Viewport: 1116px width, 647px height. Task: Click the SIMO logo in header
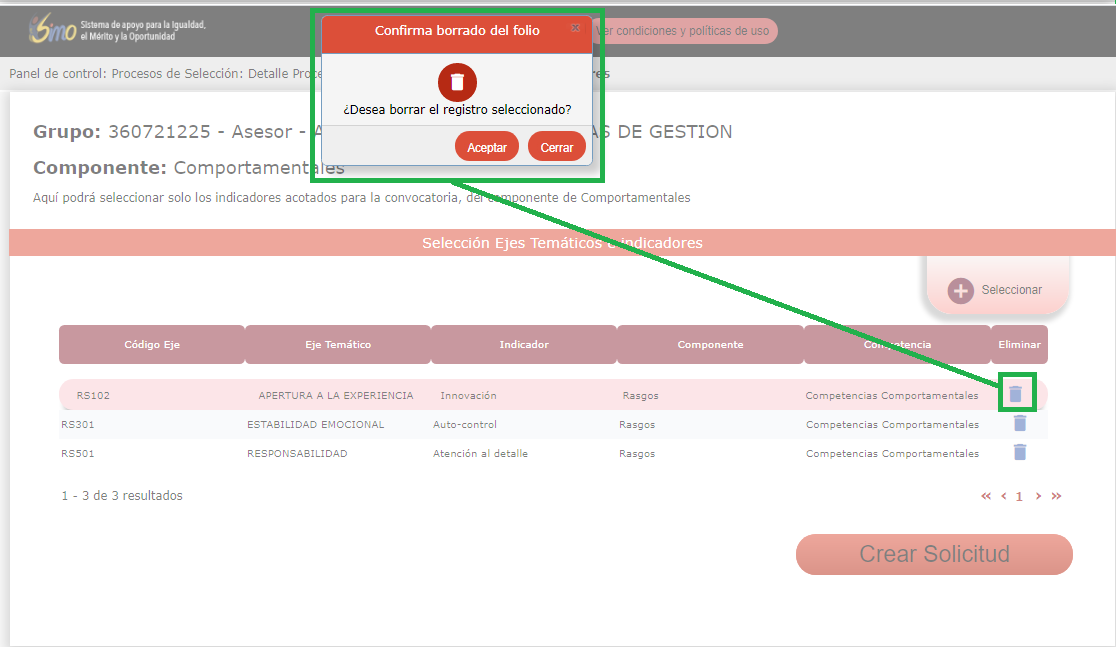53,30
